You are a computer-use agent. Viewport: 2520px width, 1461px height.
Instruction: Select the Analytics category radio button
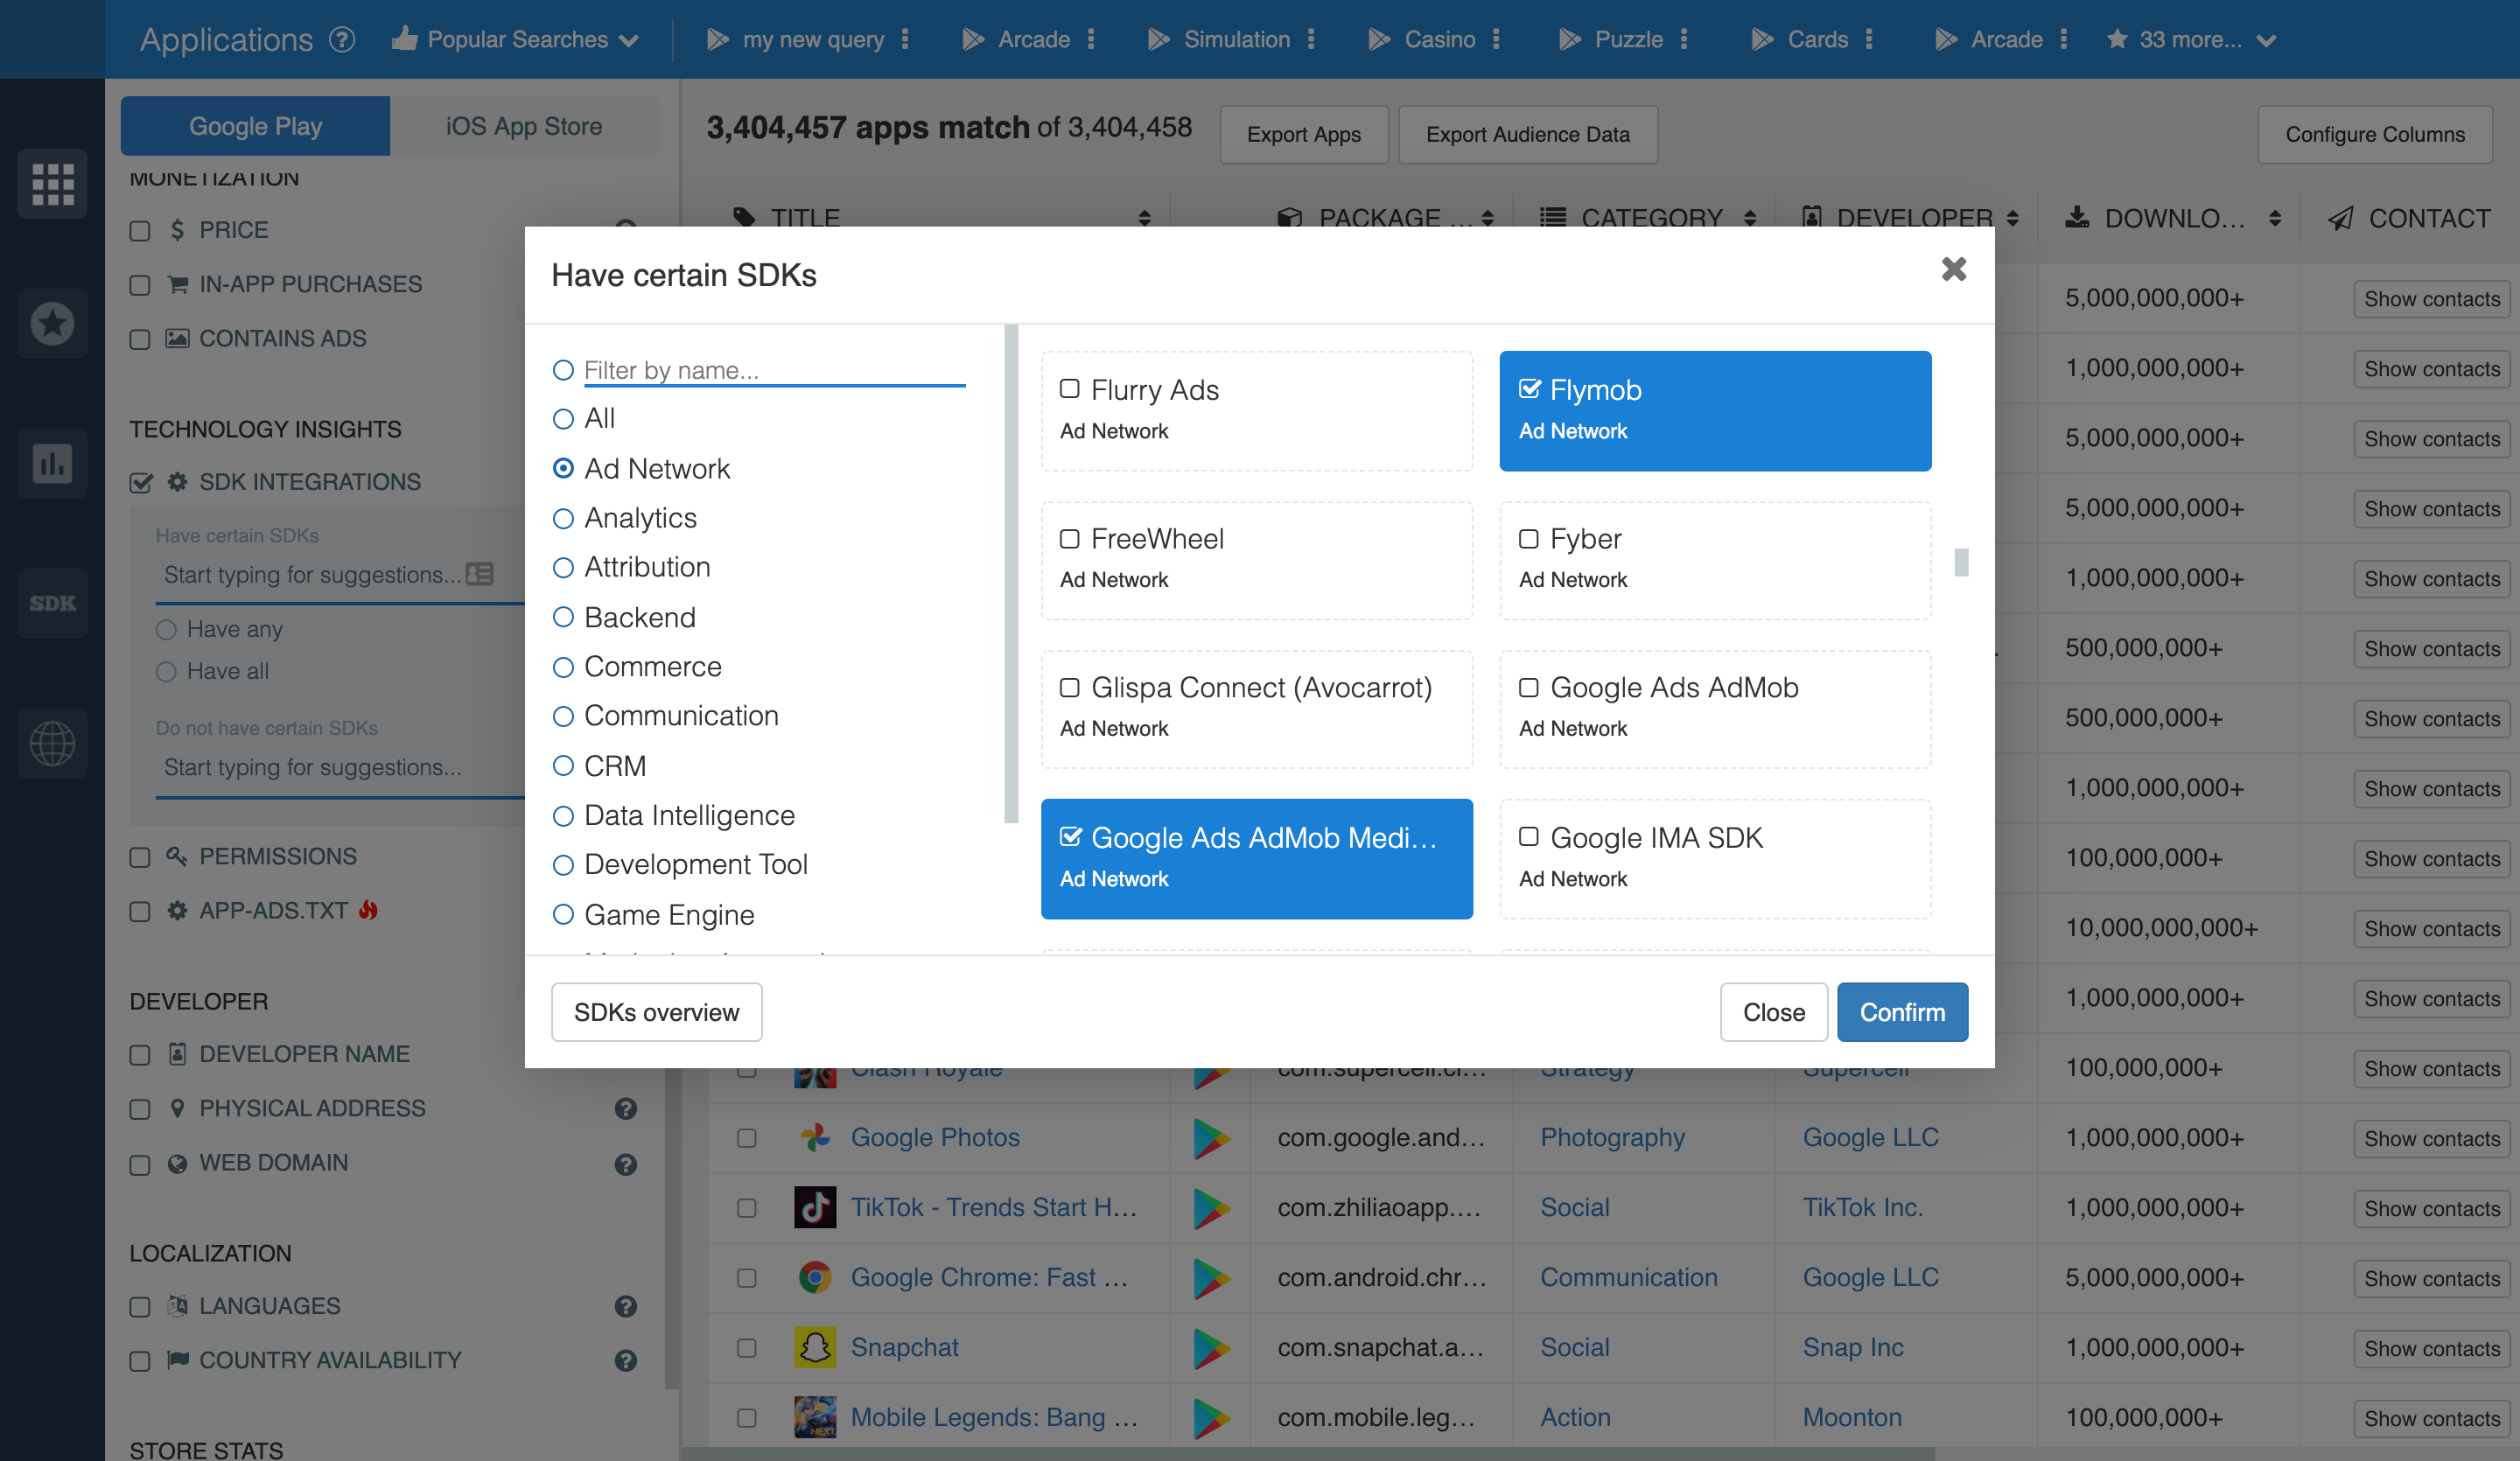tap(563, 518)
